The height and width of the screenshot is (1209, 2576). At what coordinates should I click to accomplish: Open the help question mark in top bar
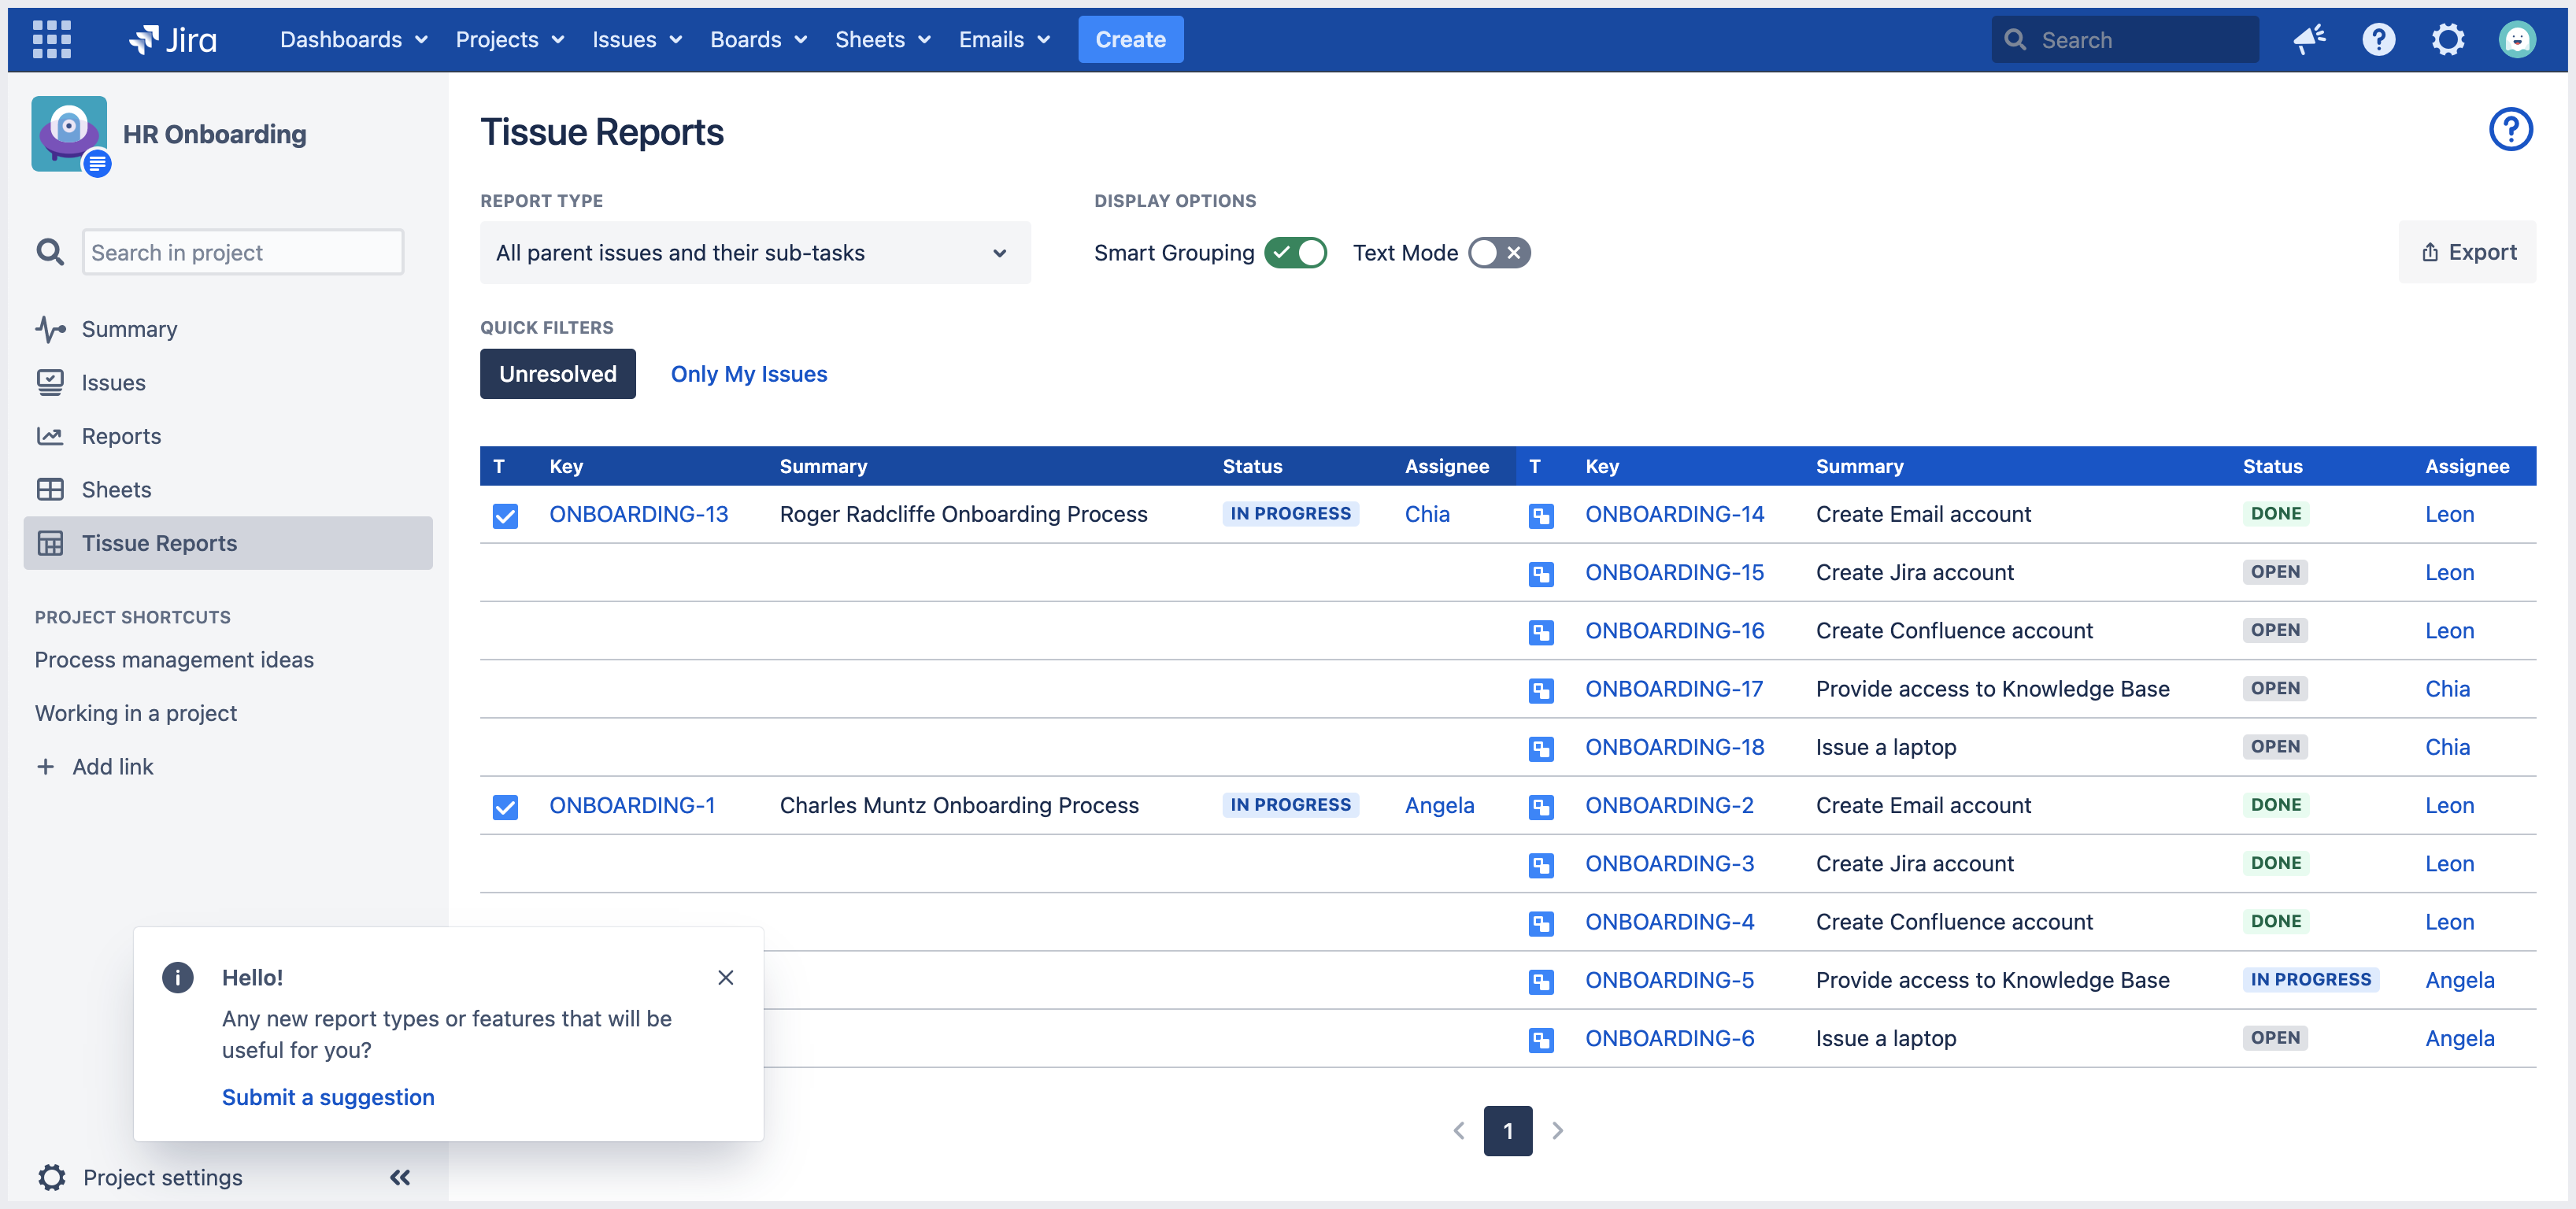(x=2378, y=39)
